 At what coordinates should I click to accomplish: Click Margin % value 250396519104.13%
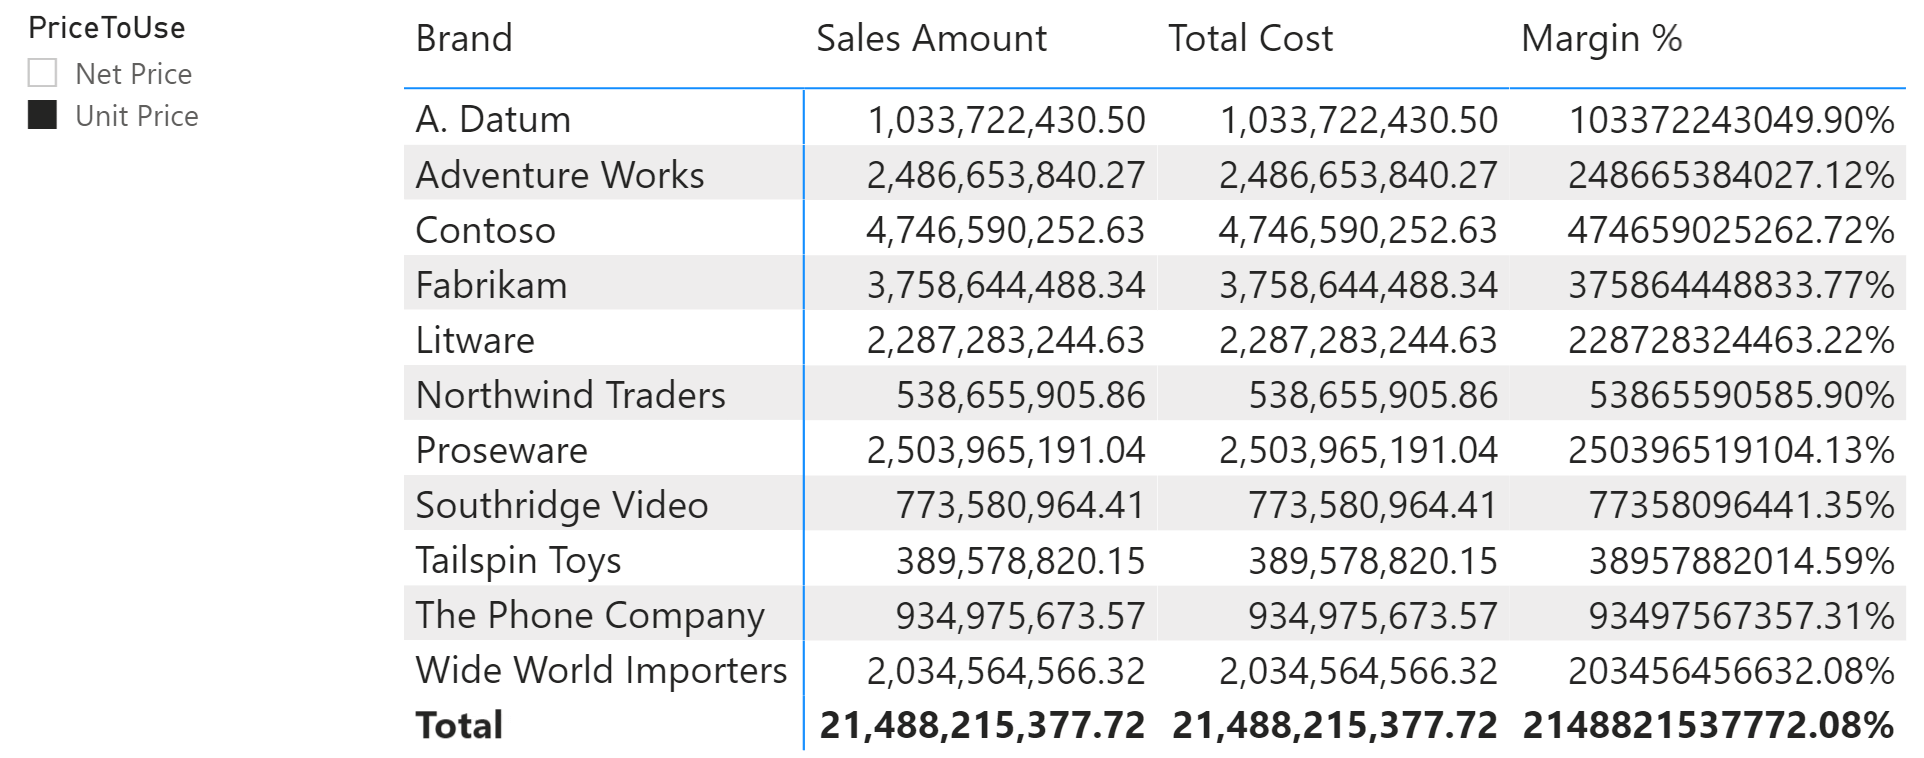[x=1731, y=450]
